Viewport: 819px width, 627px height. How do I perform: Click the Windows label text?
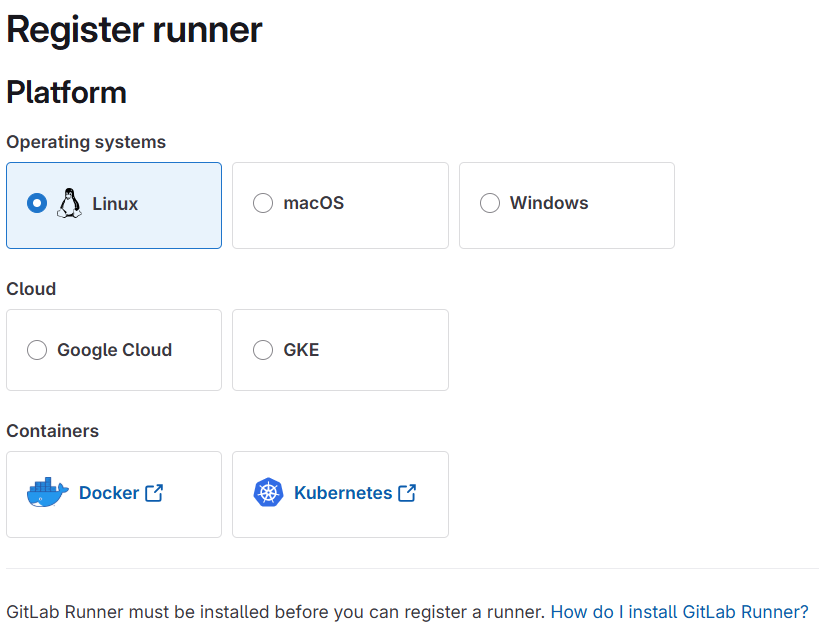pyautogui.click(x=549, y=203)
